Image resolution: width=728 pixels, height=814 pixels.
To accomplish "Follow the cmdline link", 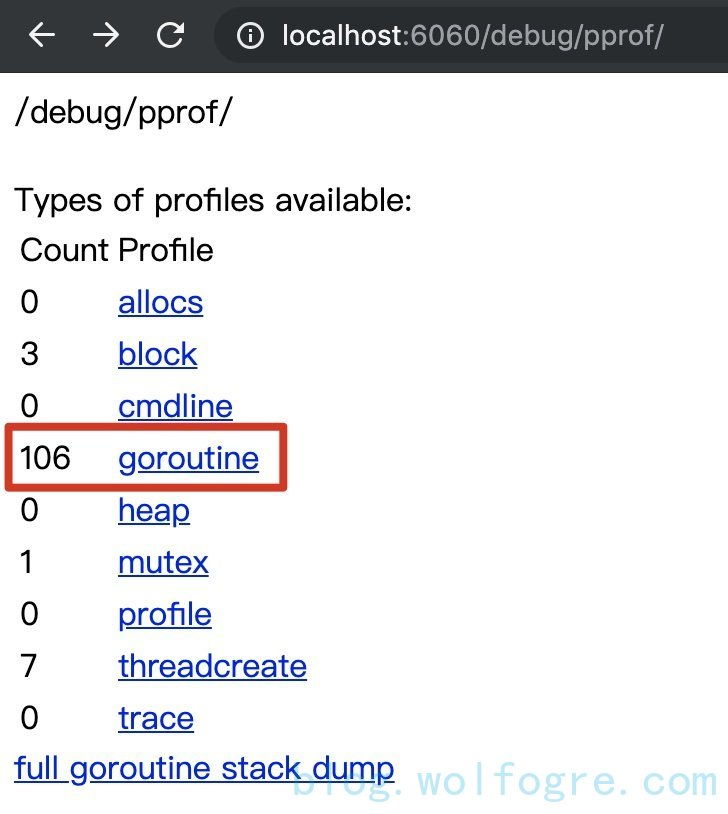I will [175, 406].
